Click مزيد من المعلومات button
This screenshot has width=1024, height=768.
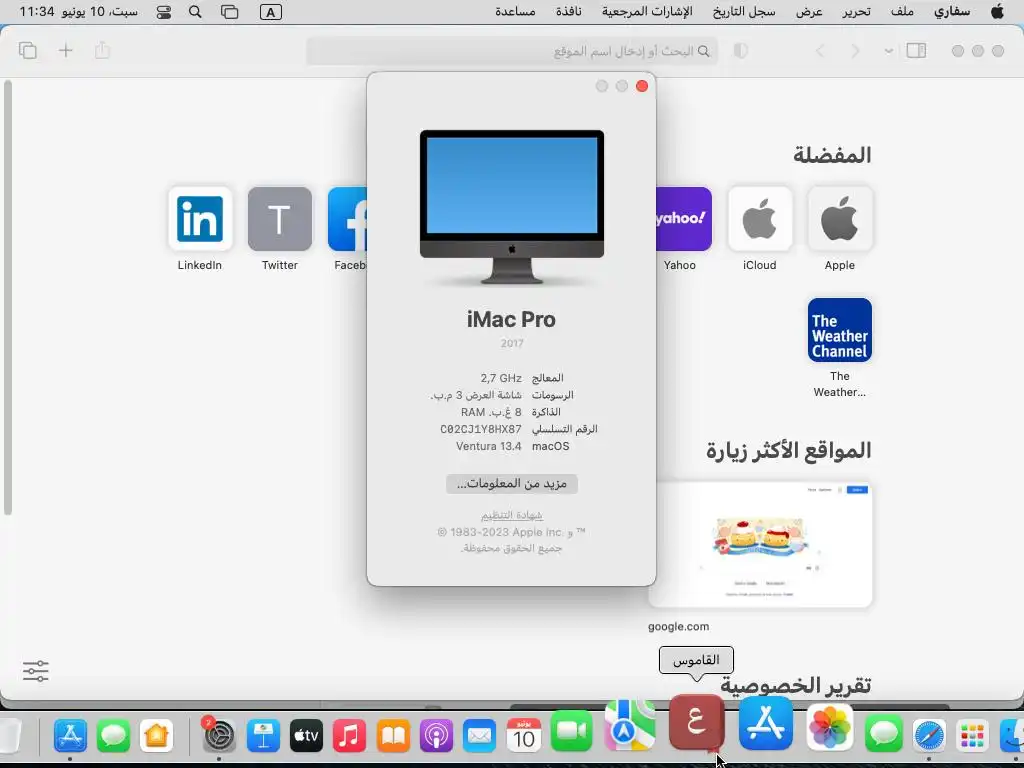[512, 484]
